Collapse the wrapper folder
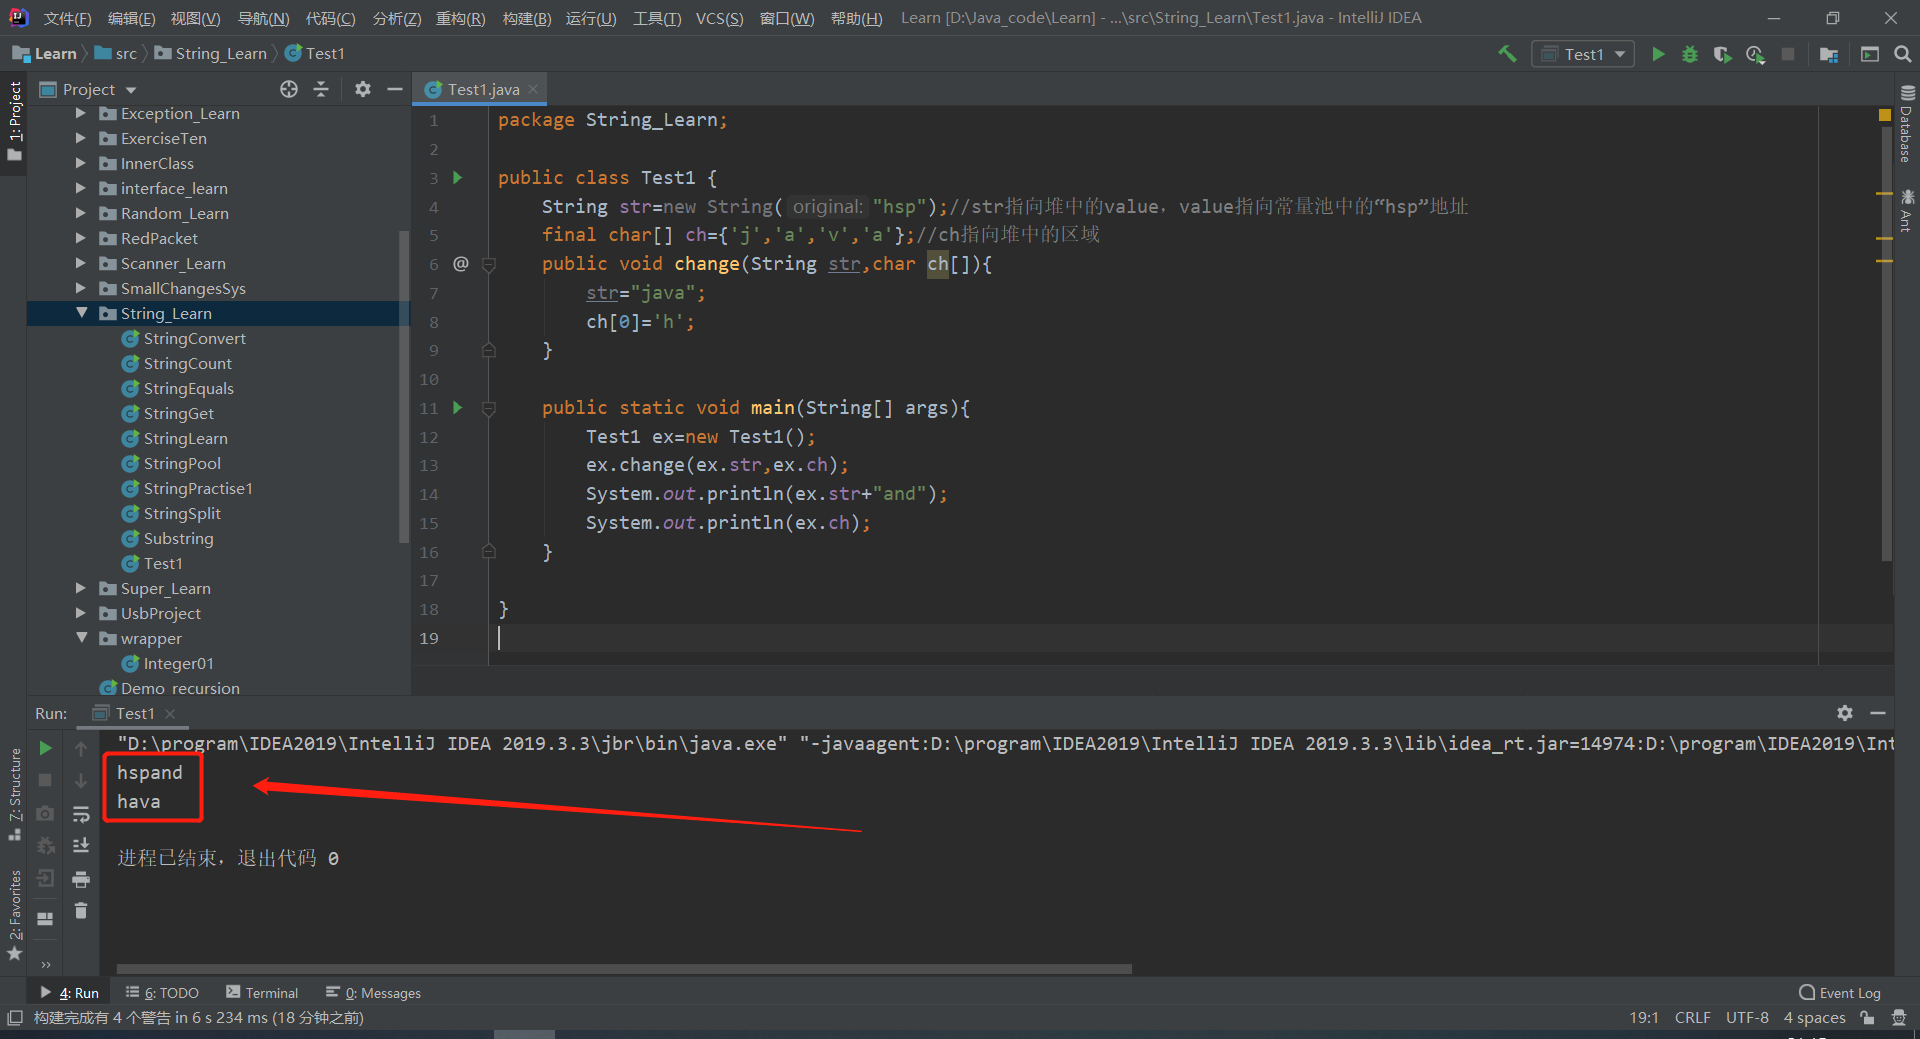This screenshot has height=1039, width=1920. [81, 639]
